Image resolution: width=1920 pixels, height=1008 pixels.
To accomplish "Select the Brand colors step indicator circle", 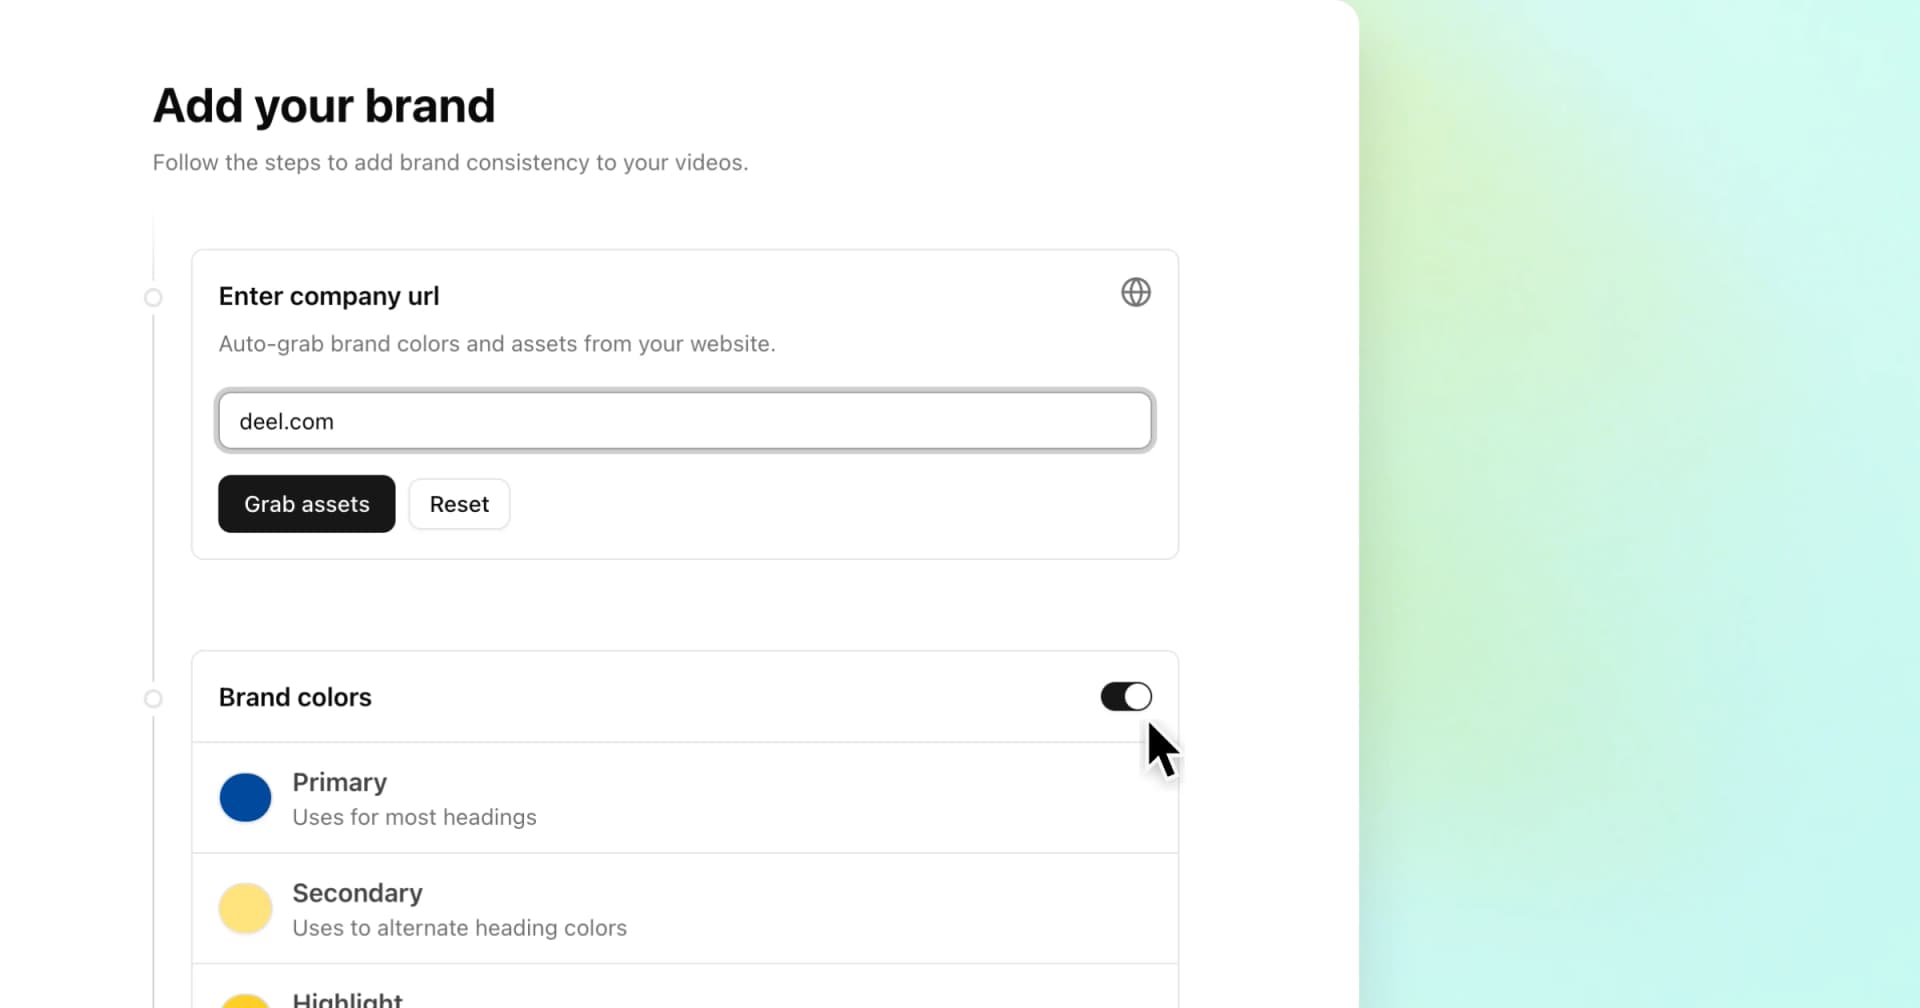I will 153,699.
